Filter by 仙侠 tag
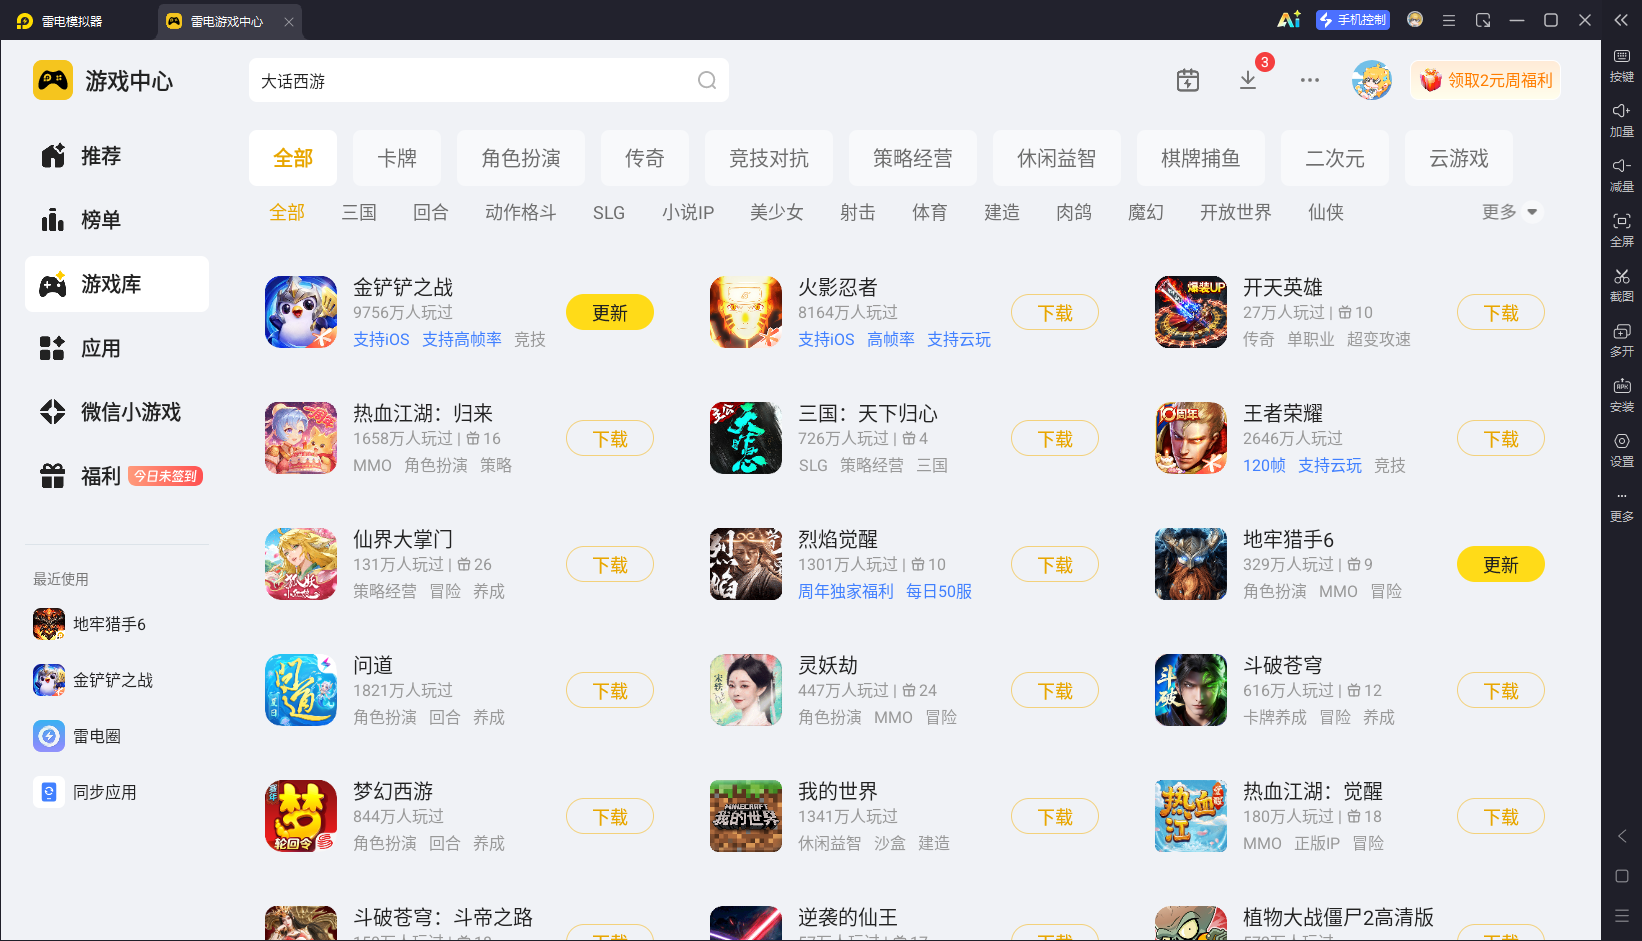This screenshot has width=1642, height=941. coord(1326,212)
